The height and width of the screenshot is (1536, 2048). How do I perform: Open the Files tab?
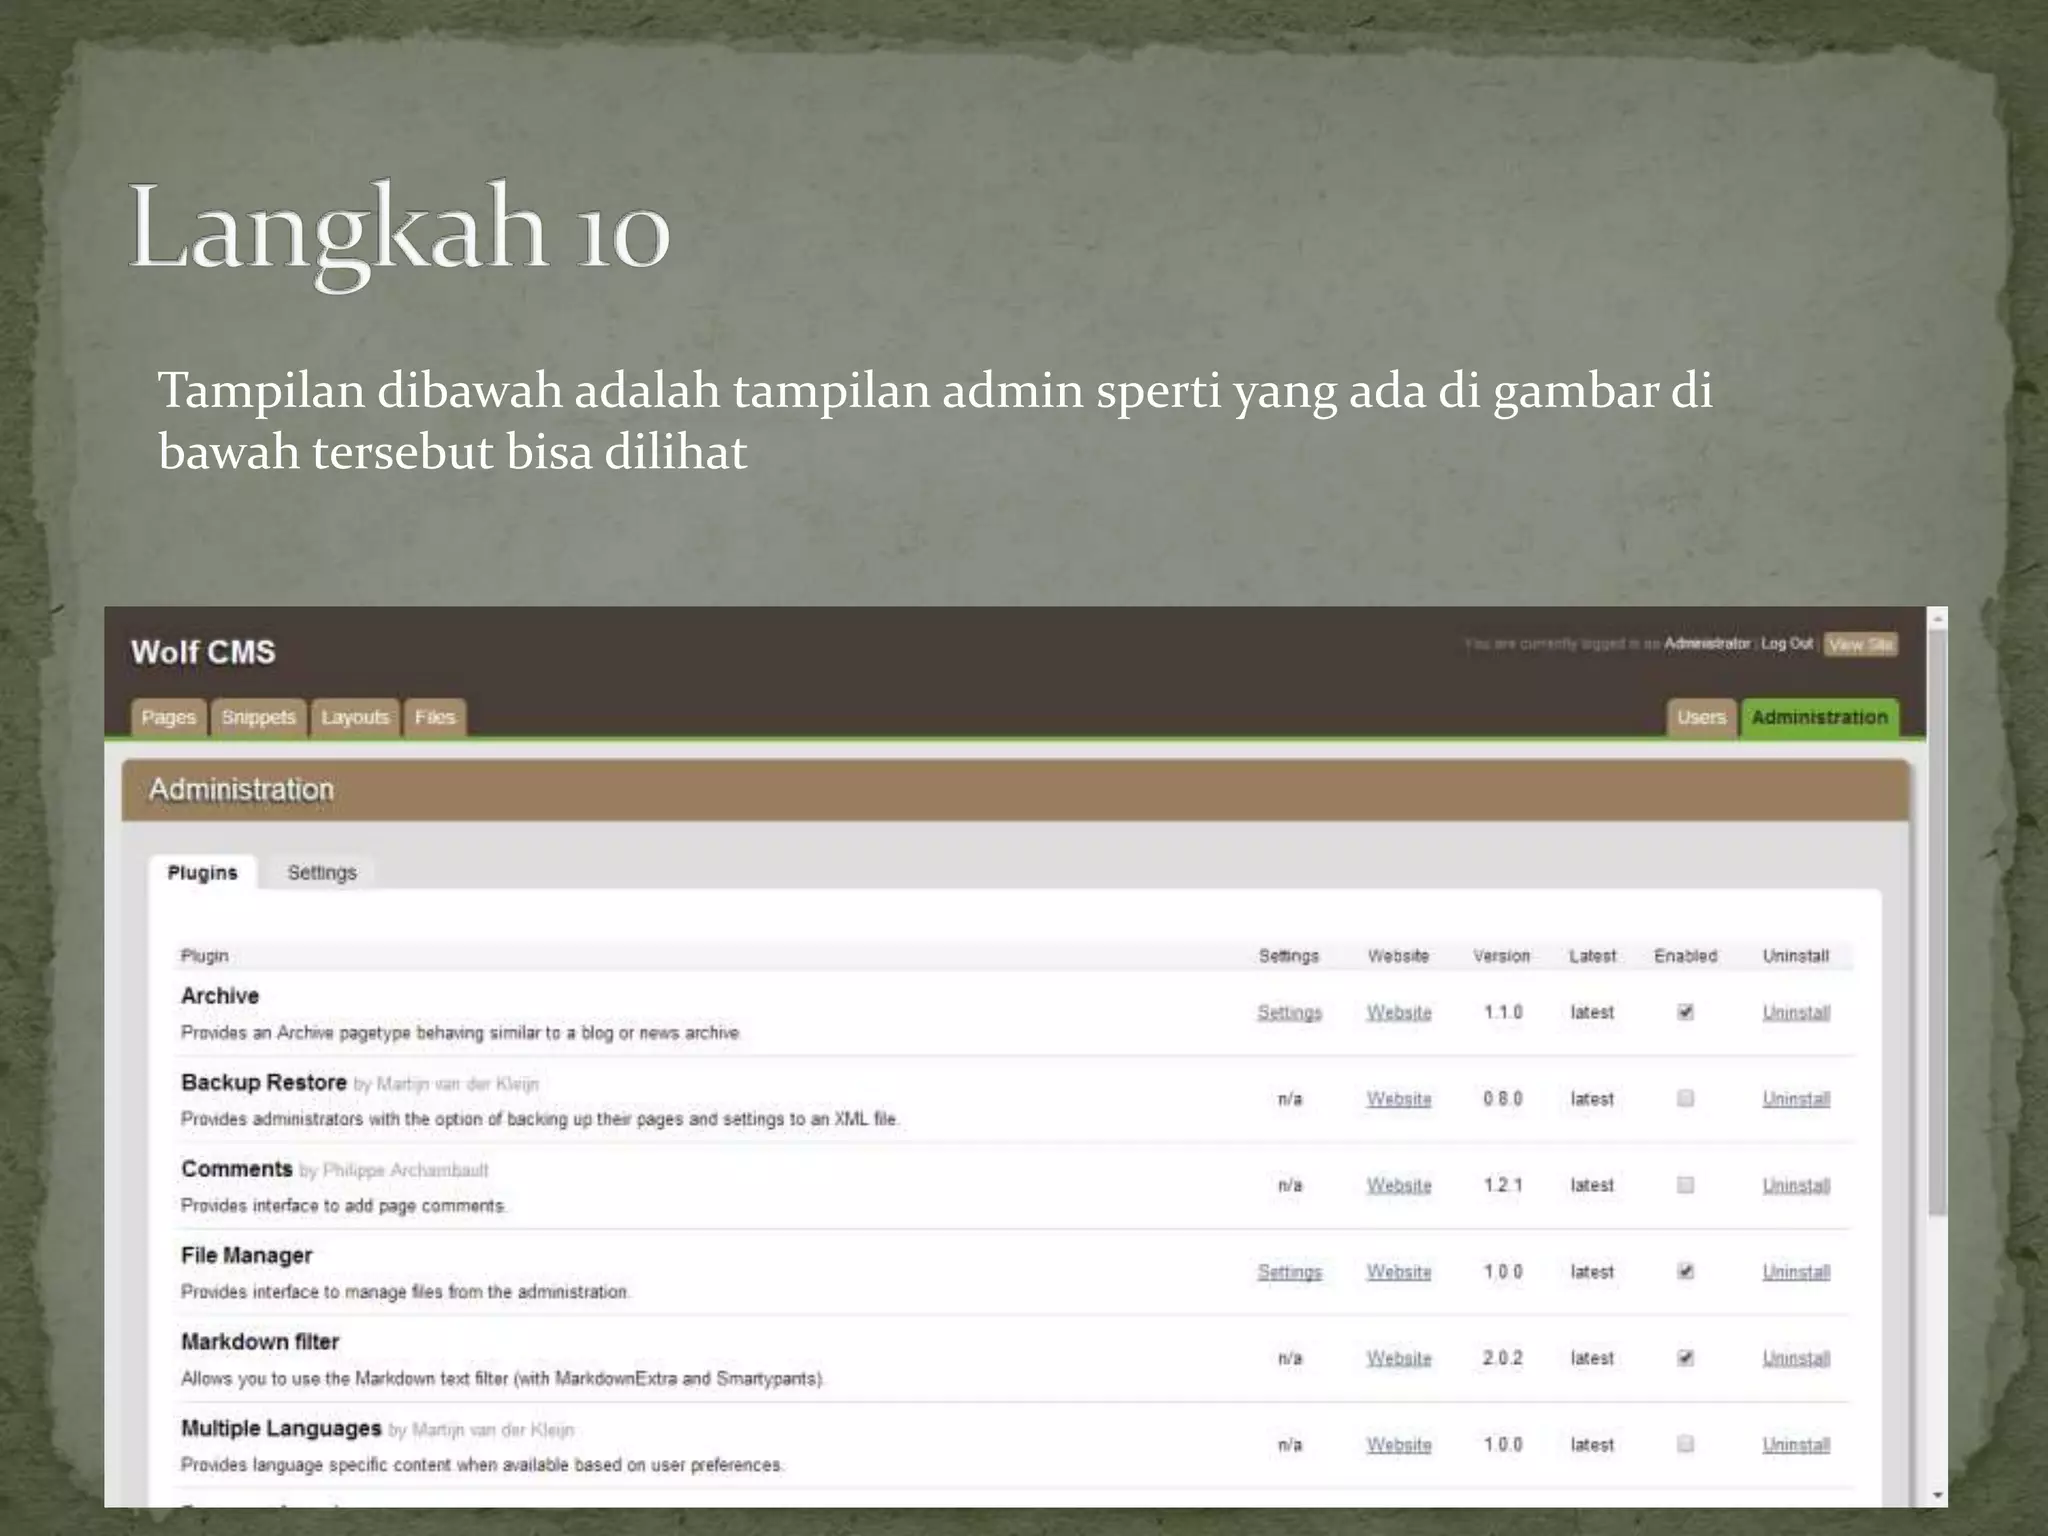point(435,717)
